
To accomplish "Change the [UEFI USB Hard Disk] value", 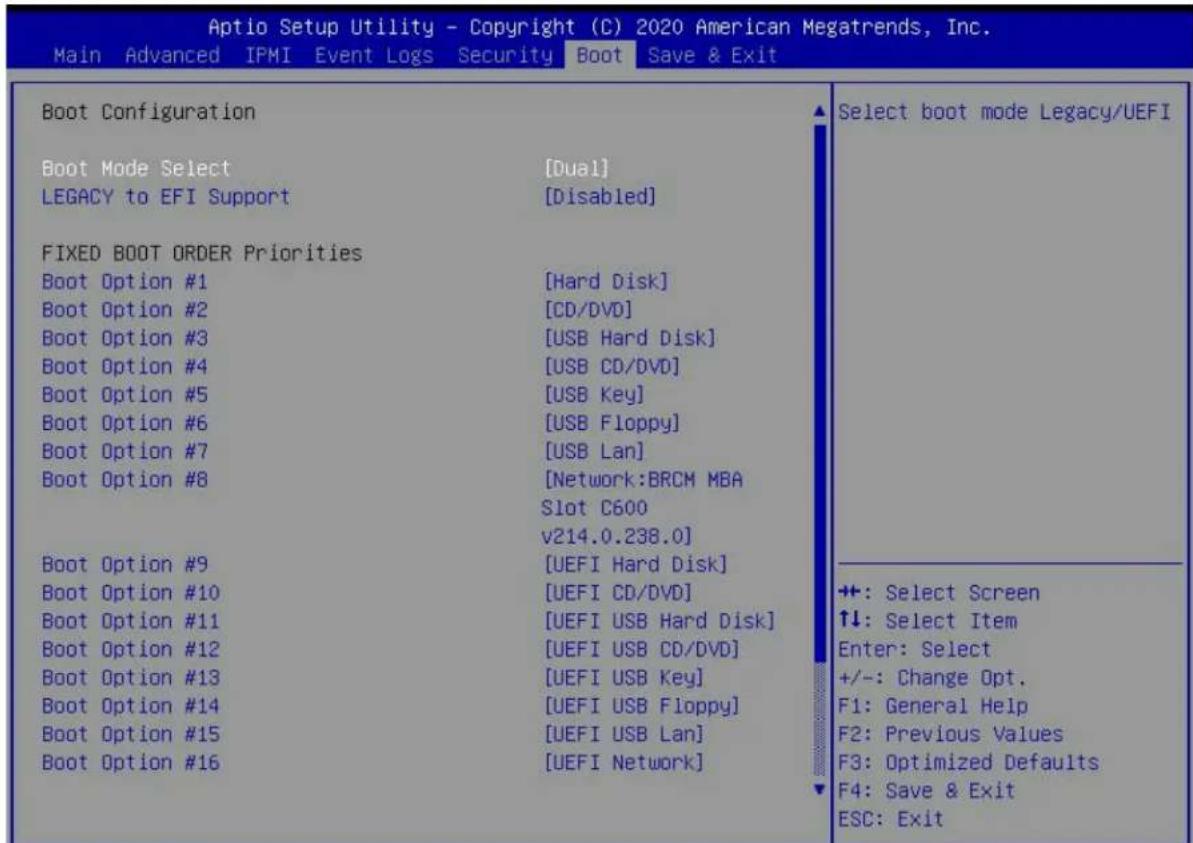I will tap(659, 622).
